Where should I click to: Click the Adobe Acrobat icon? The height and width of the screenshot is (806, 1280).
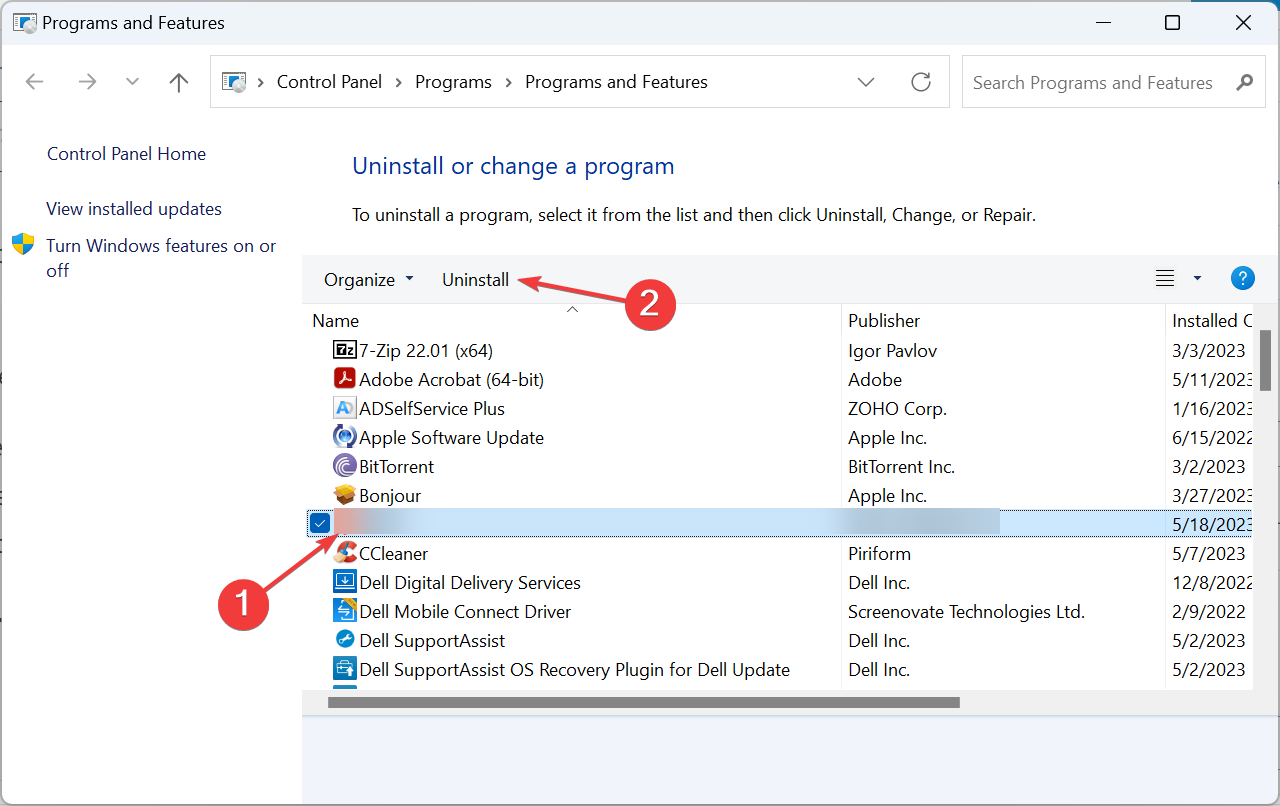[x=345, y=380]
